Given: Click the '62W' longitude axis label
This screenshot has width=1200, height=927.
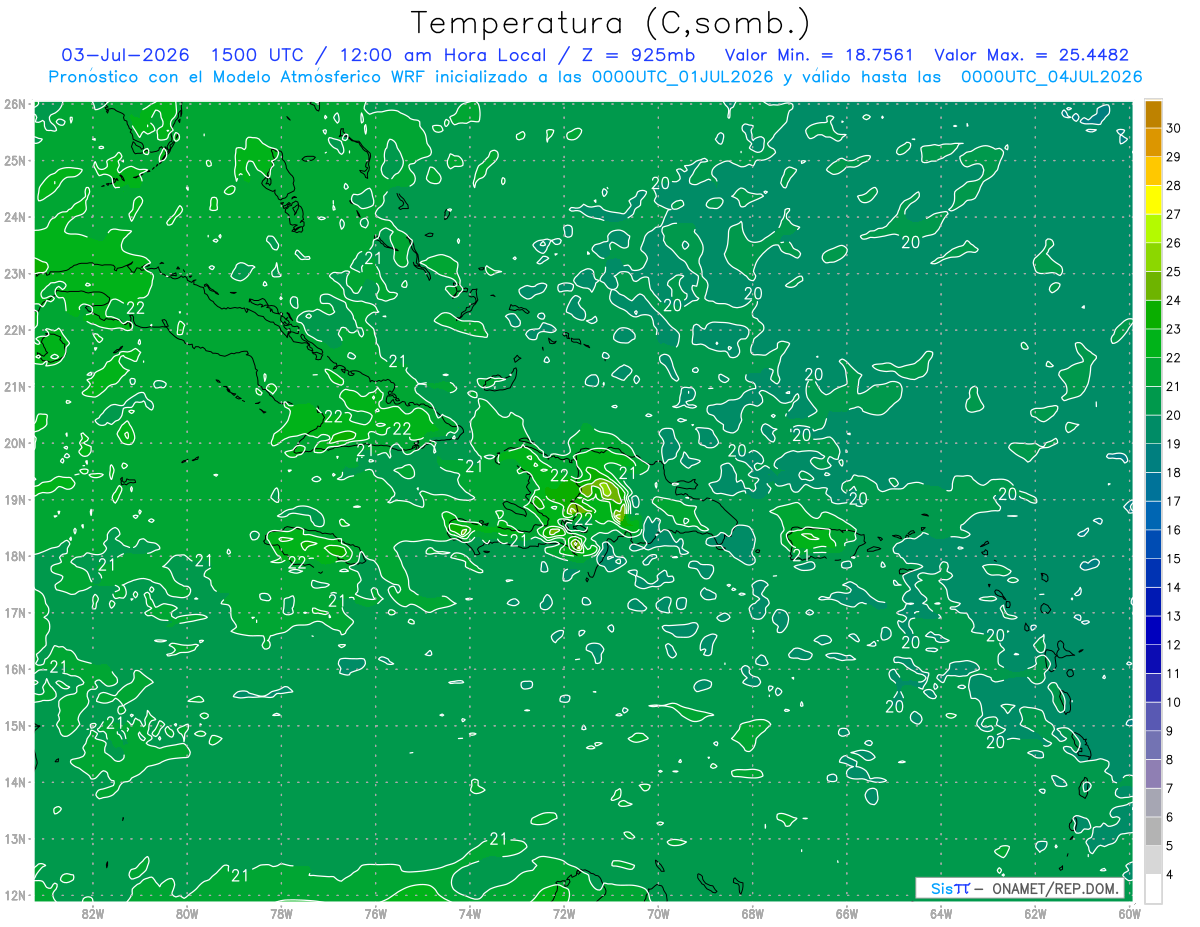Looking at the screenshot, I should pos(1035,913).
